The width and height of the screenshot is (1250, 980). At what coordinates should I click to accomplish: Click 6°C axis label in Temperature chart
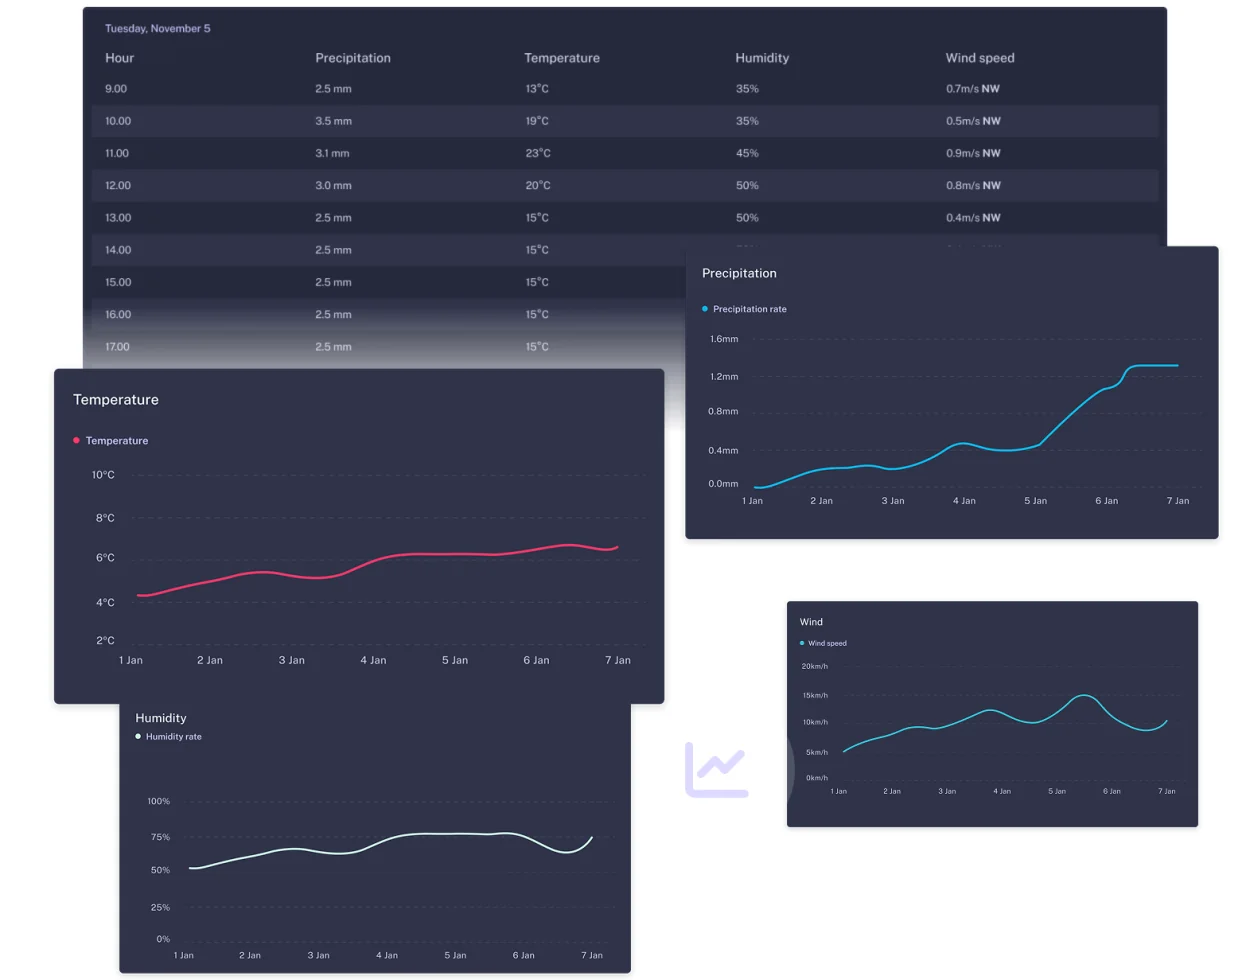(x=105, y=558)
